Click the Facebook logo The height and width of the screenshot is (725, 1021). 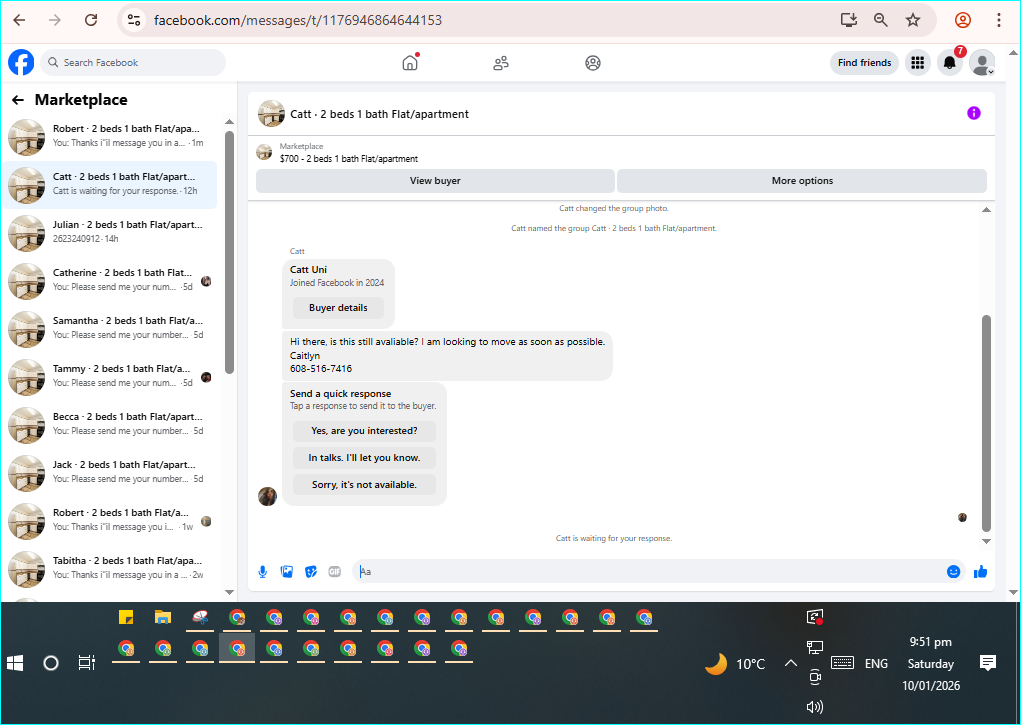[x=21, y=63]
